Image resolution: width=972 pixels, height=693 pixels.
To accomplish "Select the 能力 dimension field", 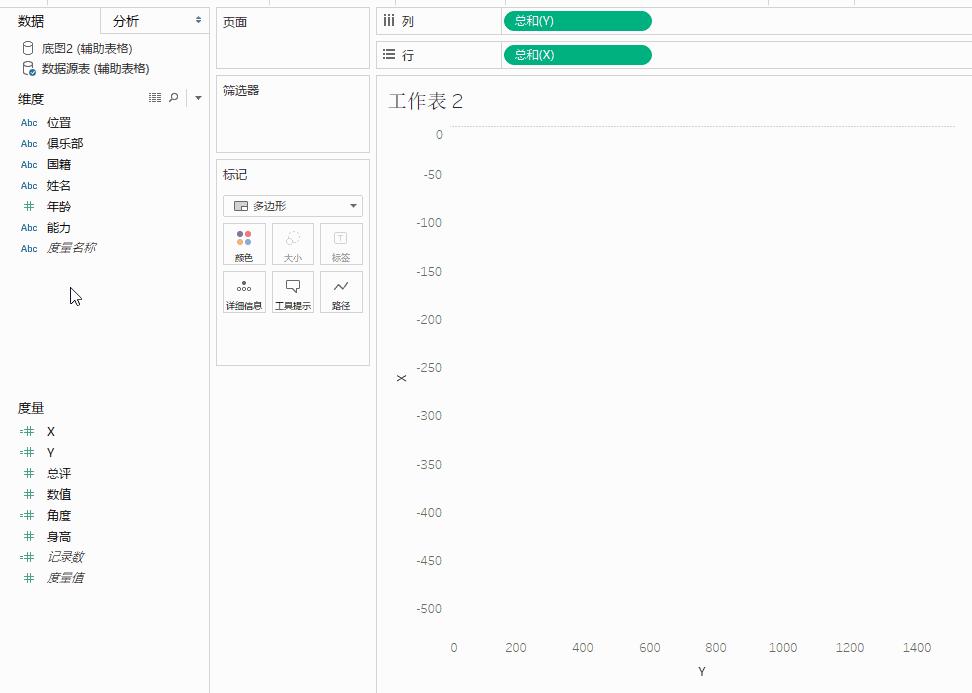I will pyautogui.click(x=59, y=228).
